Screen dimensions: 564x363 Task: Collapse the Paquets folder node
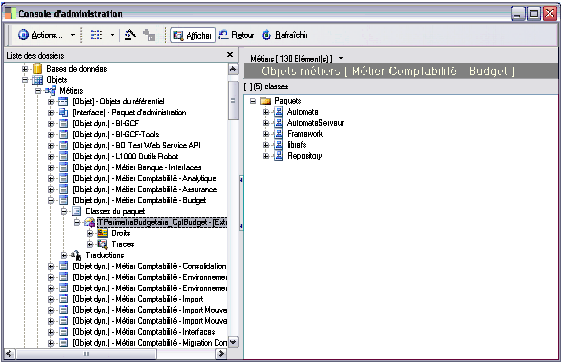tap(253, 101)
